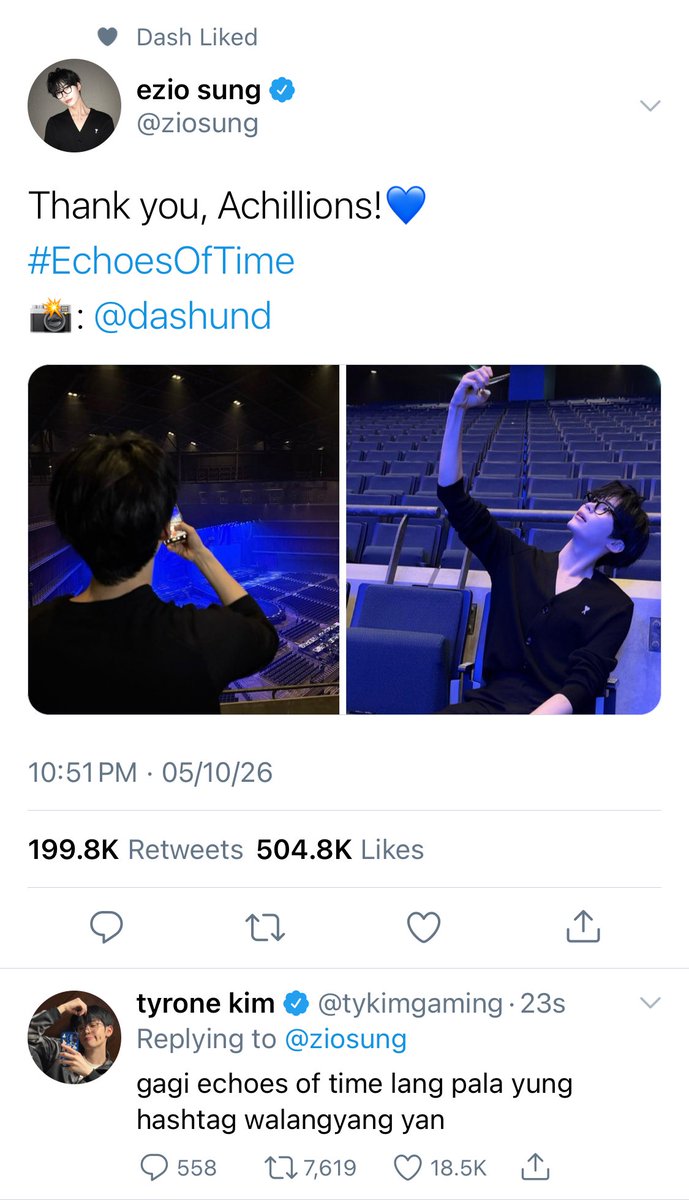This screenshot has width=689, height=1200.
Task: Reply to ezio sung's tweet
Action: (106, 928)
